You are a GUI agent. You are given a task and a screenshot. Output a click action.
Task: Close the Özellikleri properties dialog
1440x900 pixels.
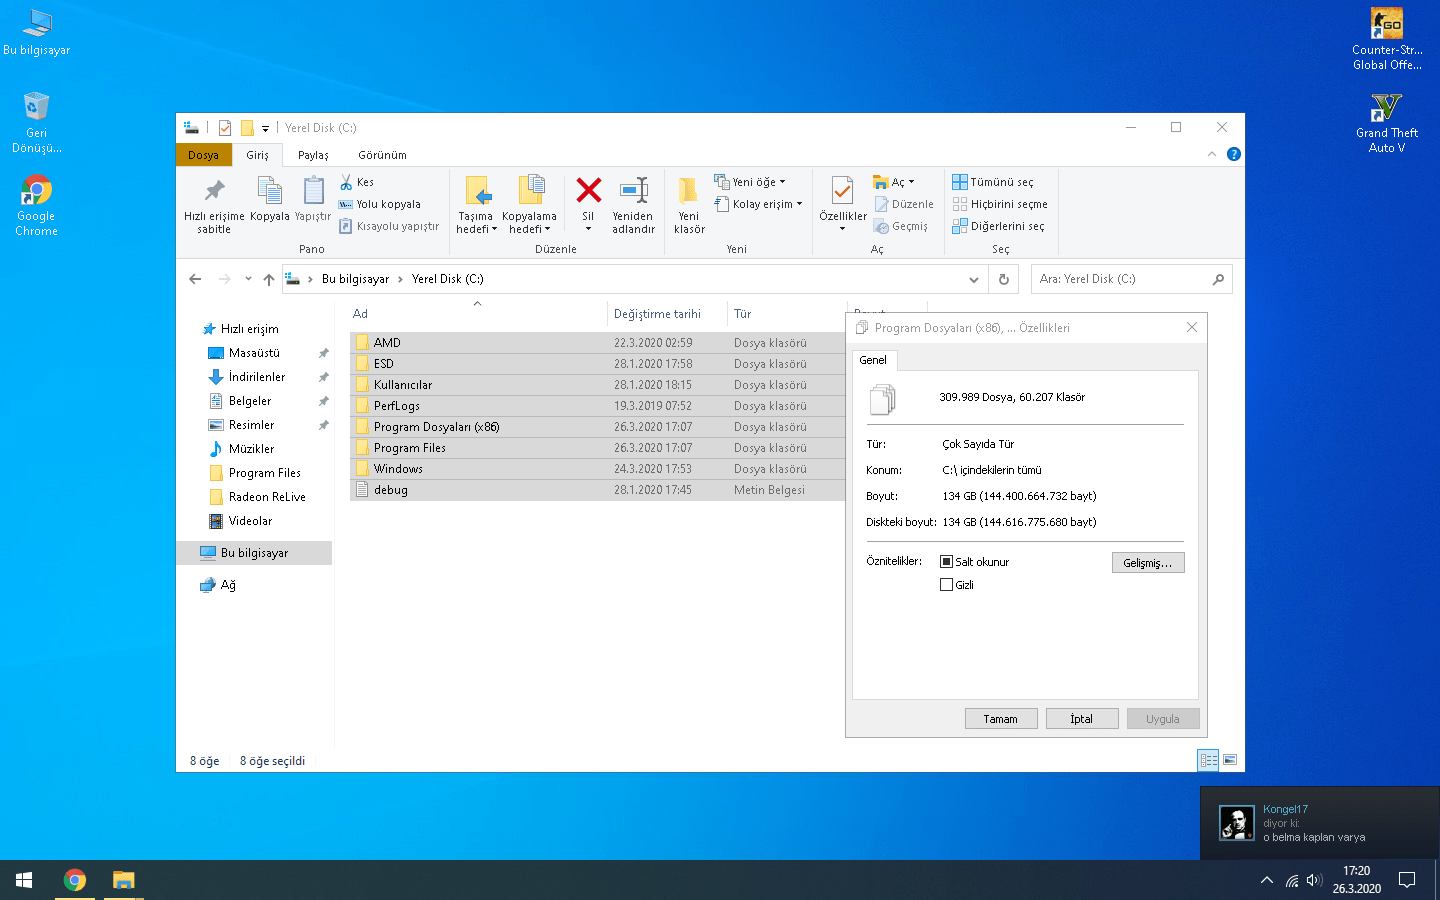[1192, 327]
